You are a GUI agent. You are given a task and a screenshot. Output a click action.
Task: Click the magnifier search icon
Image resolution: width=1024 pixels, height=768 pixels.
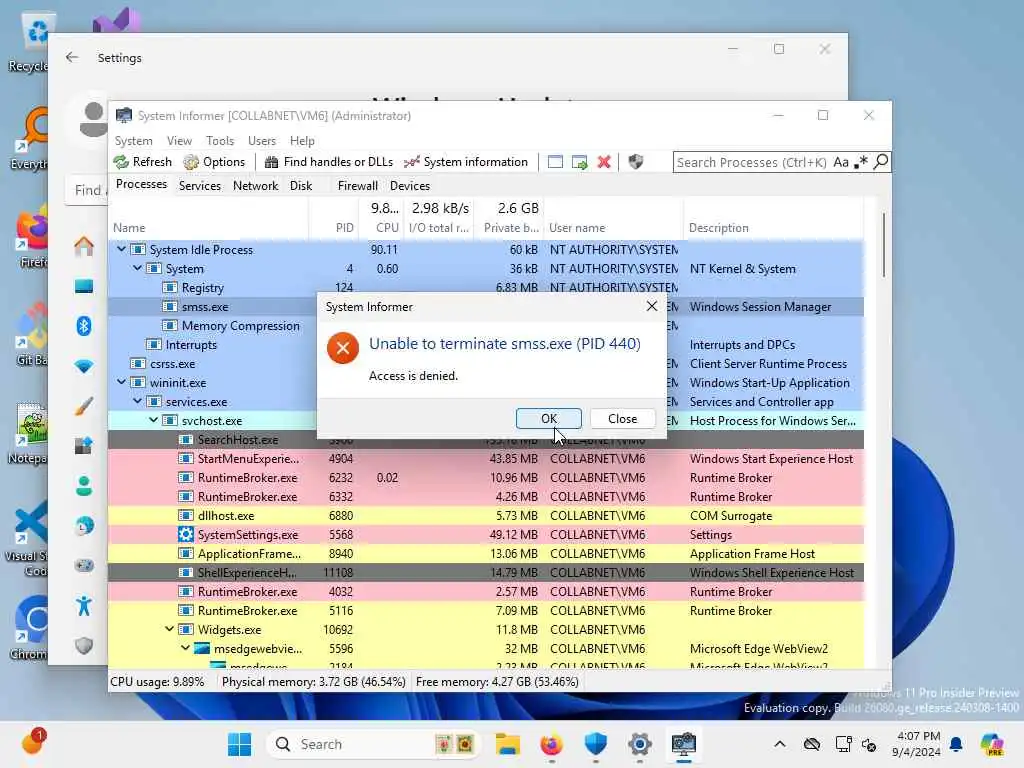point(880,161)
